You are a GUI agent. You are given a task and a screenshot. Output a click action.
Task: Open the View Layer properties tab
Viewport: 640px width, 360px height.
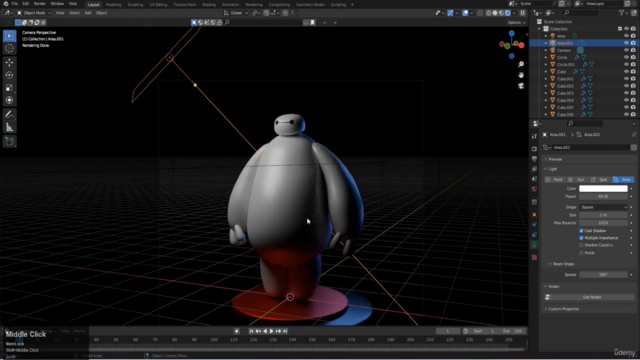[x=534, y=169]
